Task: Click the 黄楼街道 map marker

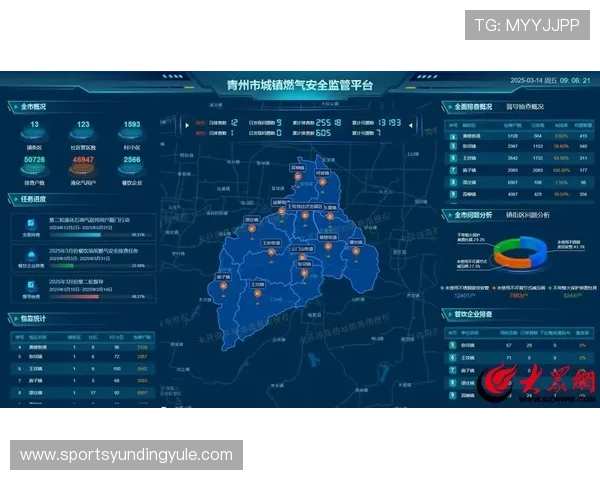Action: [x=328, y=246]
